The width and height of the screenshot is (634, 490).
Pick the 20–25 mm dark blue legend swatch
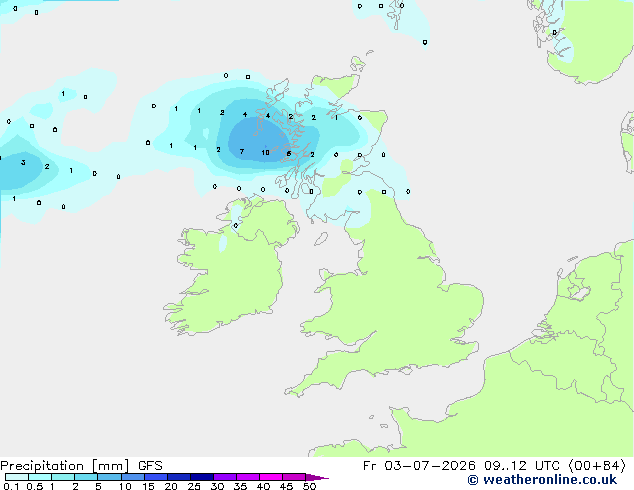pyautogui.click(x=178, y=477)
